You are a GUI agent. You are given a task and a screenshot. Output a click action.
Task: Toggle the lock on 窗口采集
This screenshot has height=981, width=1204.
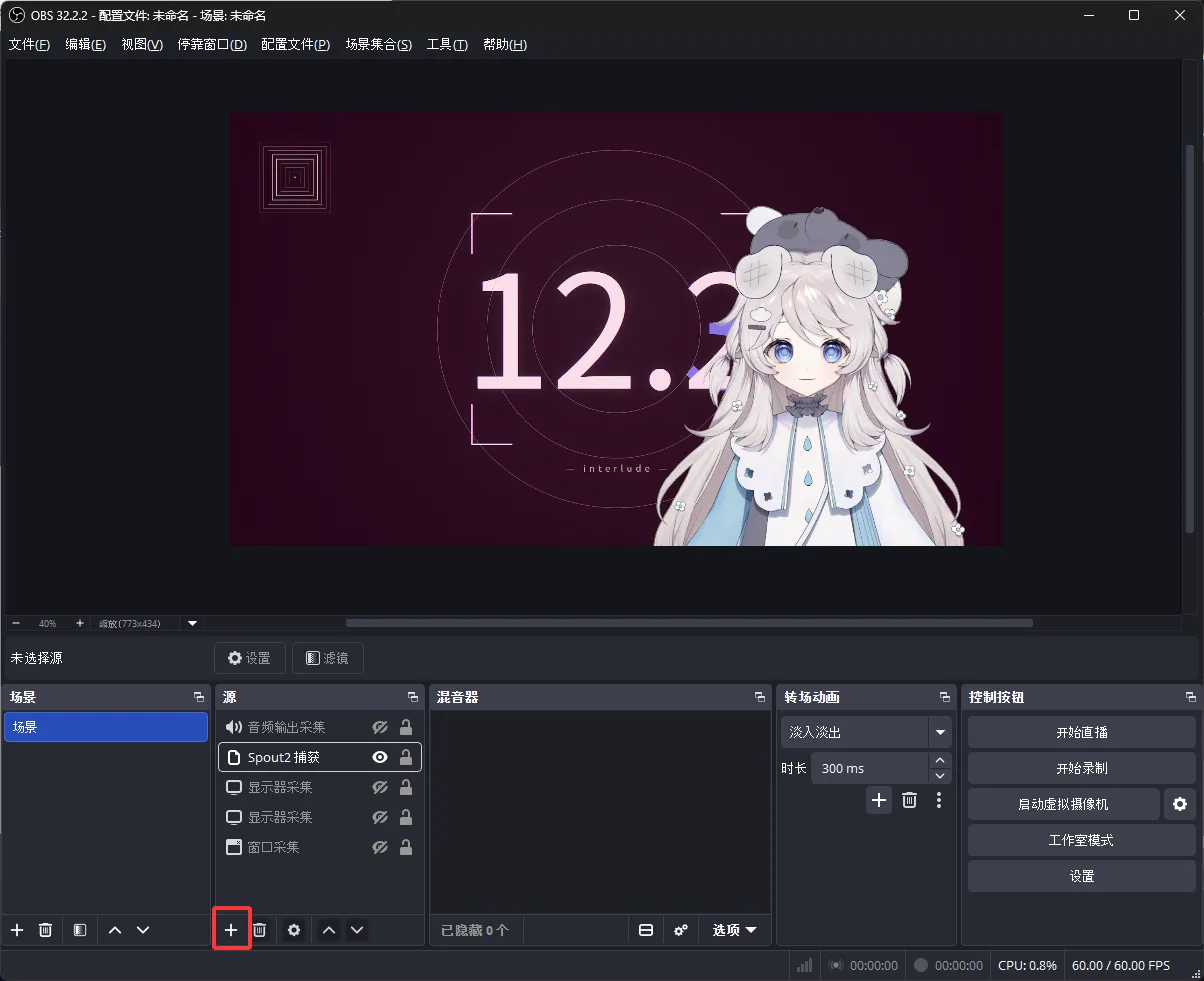[406, 847]
